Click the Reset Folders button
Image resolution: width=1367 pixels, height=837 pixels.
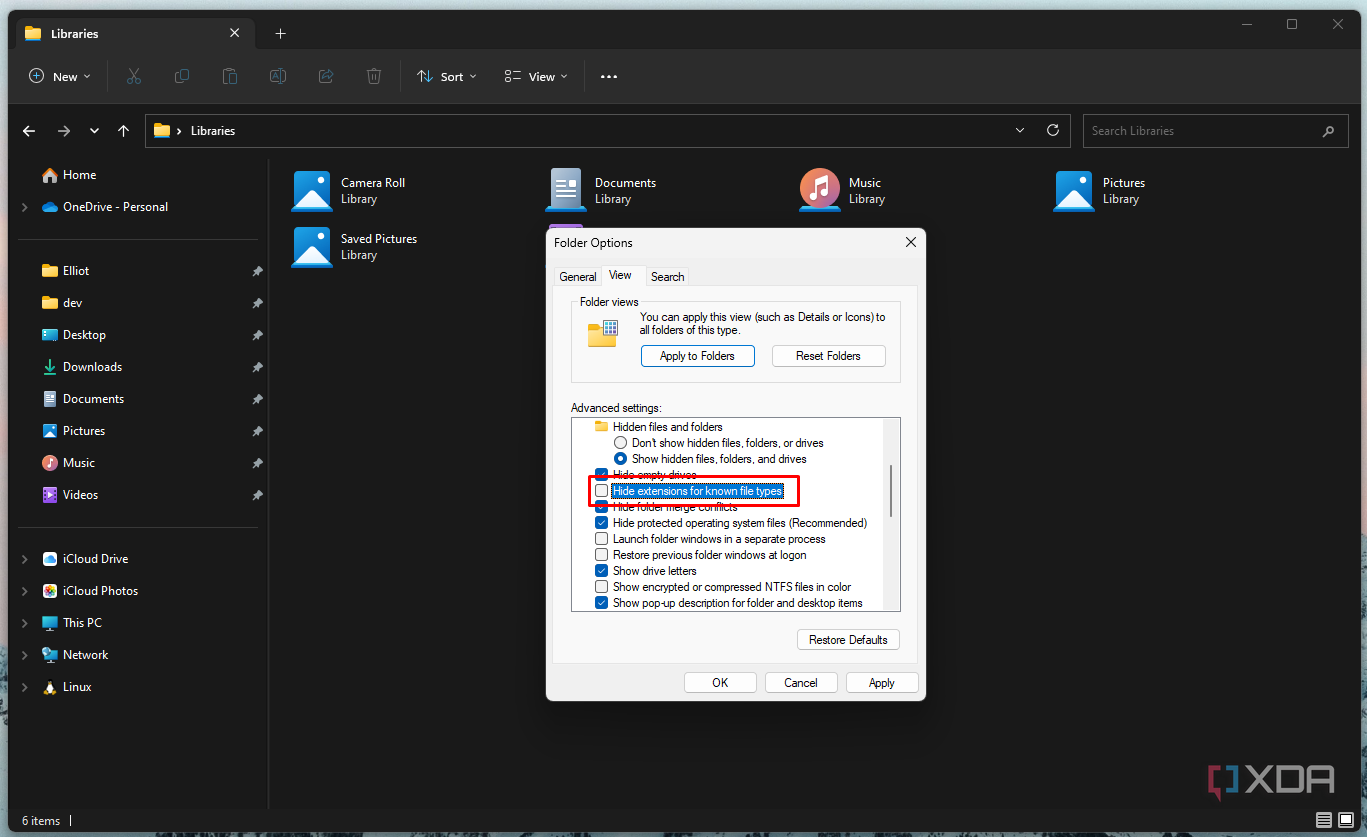(829, 356)
